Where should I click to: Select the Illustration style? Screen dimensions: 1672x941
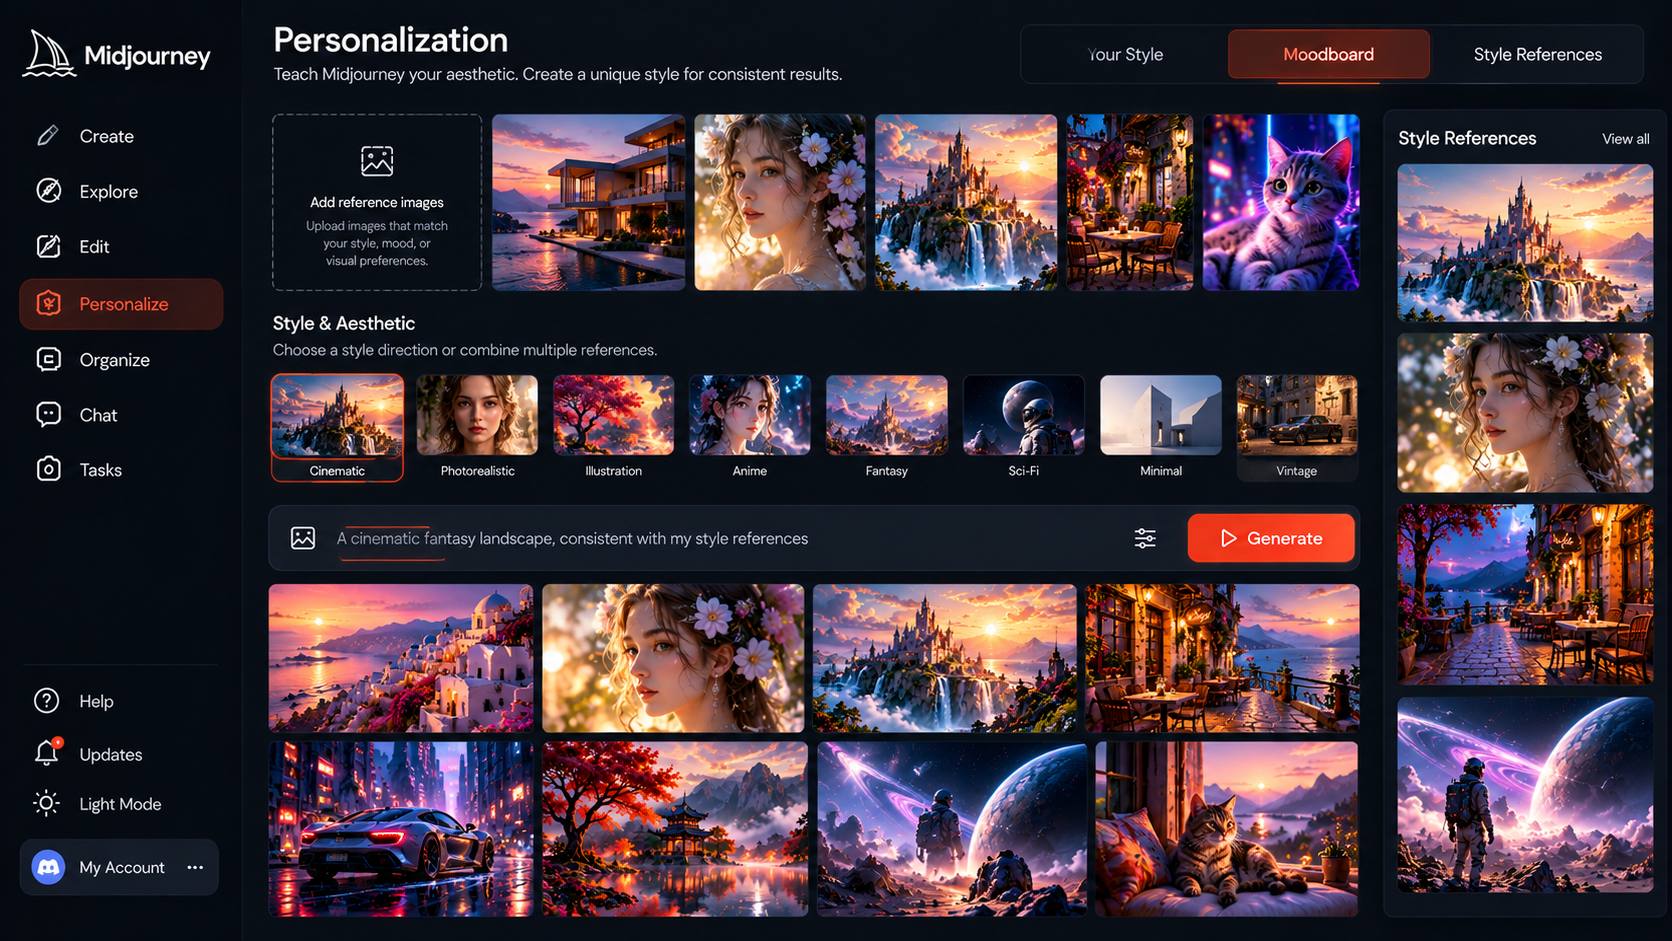613,428
